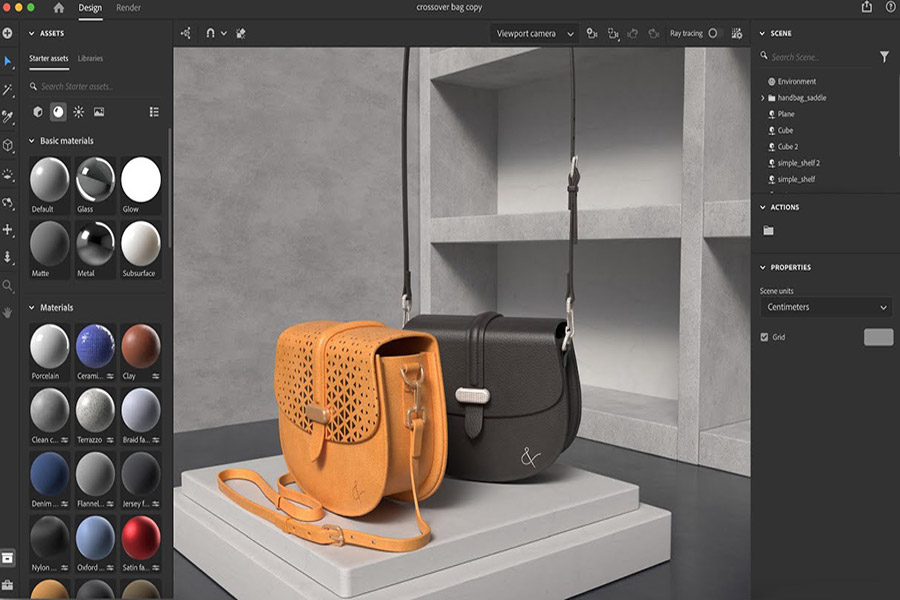Screen dimensions: 900x600
Task: Filter assets by Images icon
Action: [99, 112]
